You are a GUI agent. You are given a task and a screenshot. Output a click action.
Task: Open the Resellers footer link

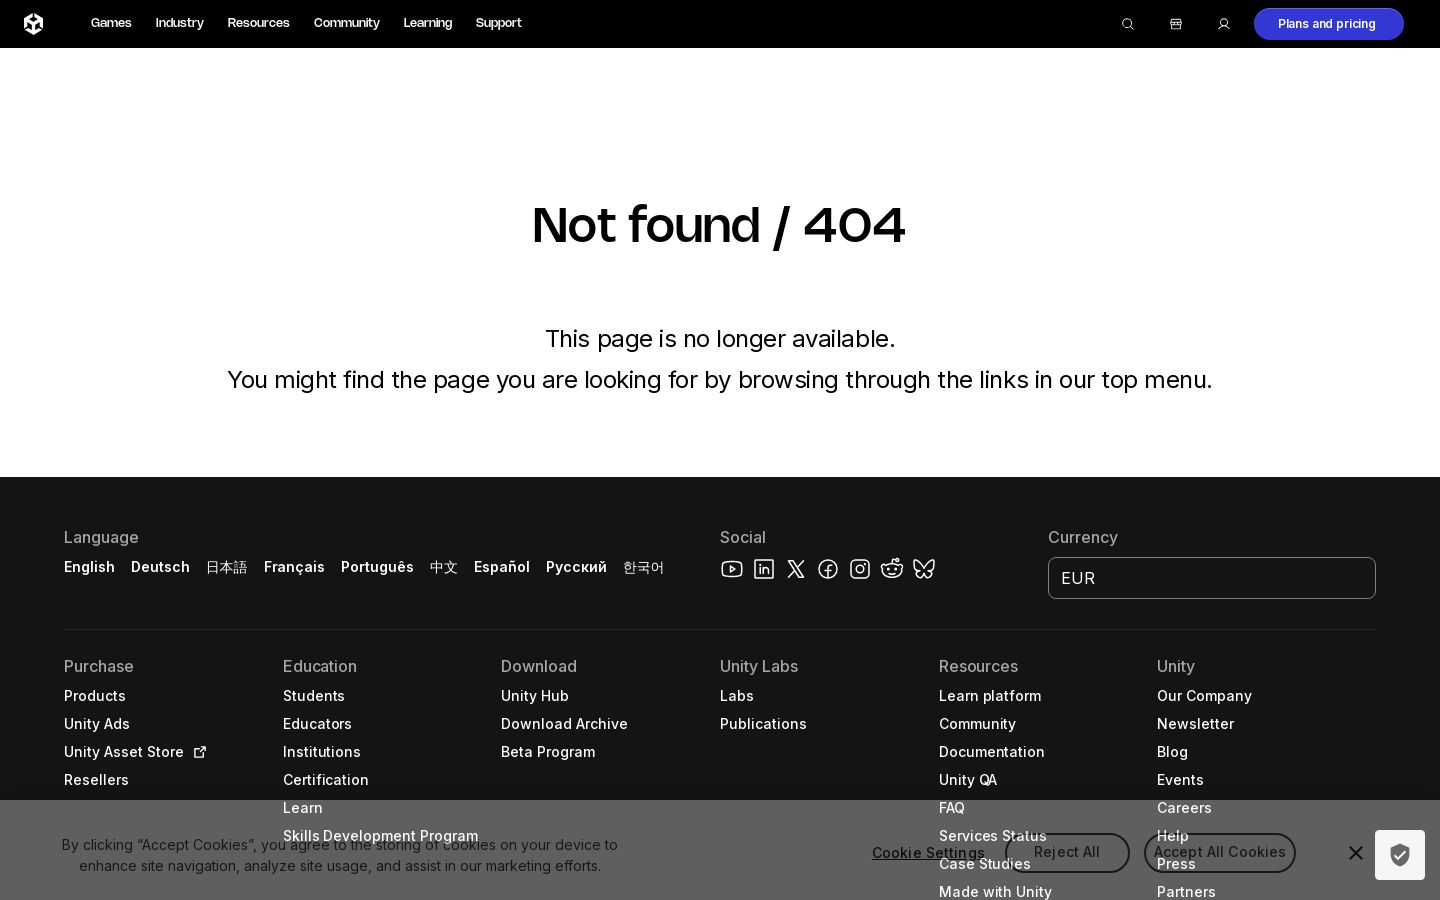pyautogui.click(x=96, y=780)
